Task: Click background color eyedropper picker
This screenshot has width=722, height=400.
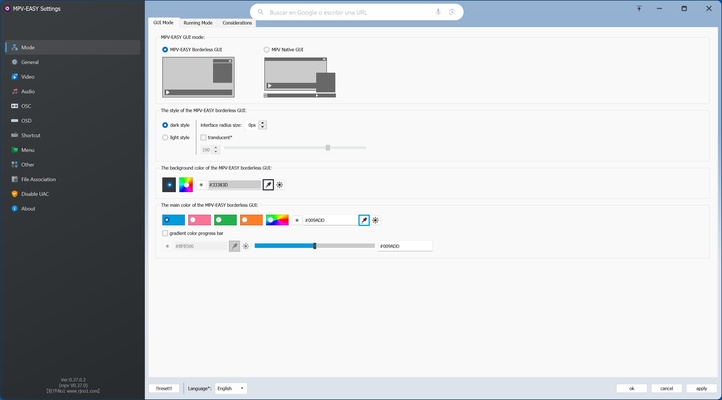Action: [x=268, y=185]
